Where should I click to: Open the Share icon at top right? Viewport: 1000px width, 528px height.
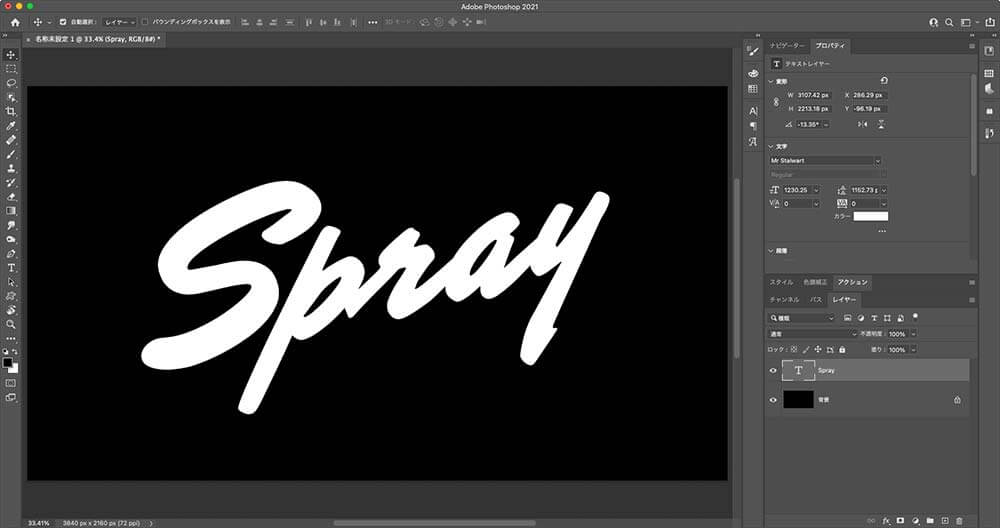[x=990, y=22]
